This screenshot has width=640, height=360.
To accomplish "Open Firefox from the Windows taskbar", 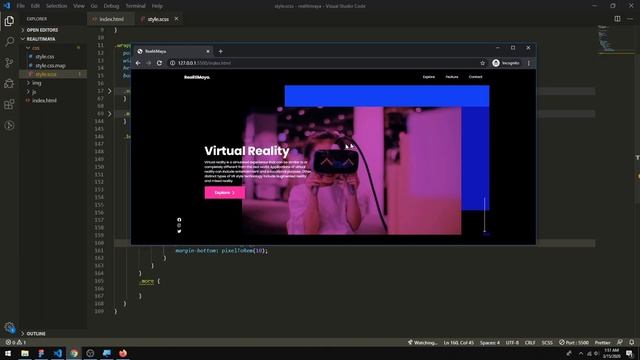I will [123, 353].
